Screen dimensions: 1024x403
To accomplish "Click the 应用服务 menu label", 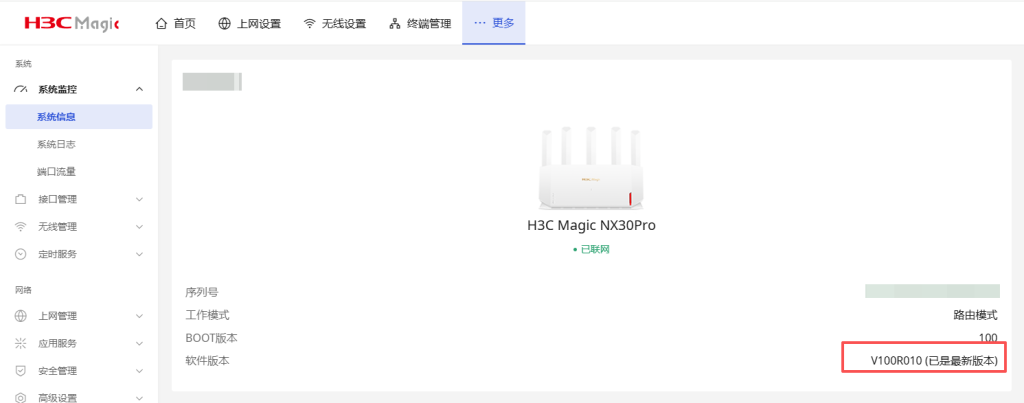I will [x=57, y=344].
